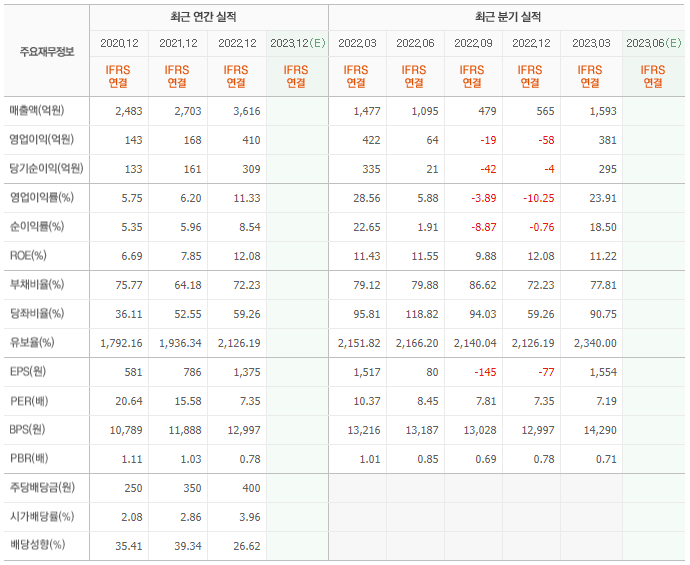690x565 pixels.
Task: Select the 'ROE(%)' row label
Action: [x=28, y=256]
